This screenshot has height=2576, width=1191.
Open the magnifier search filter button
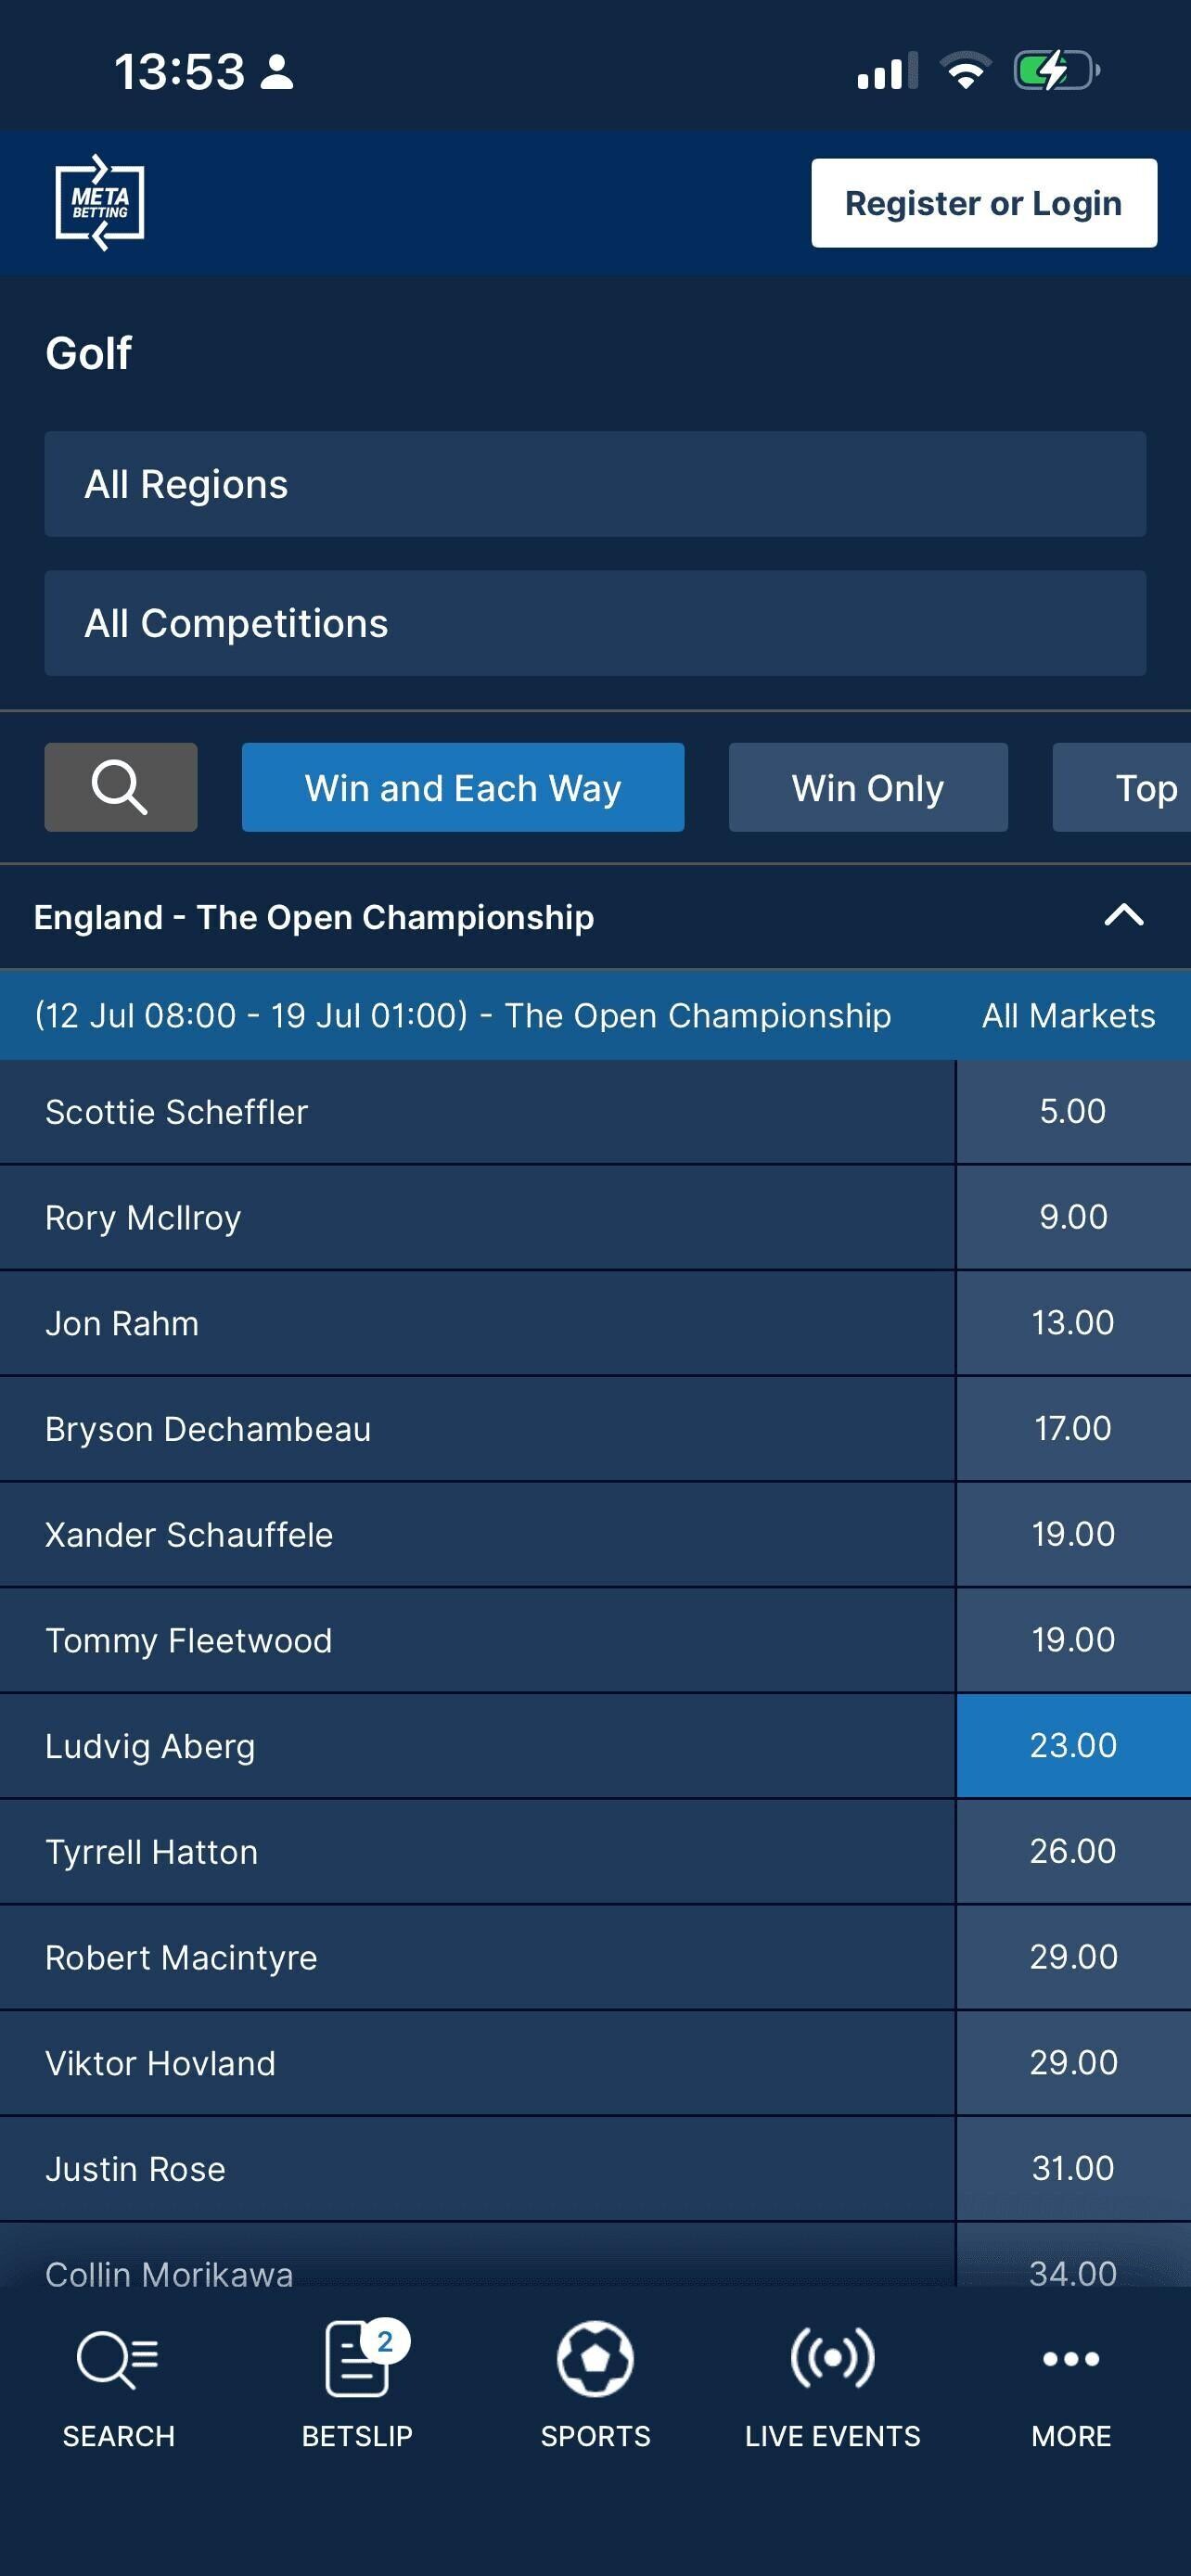pyautogui.click(x=121, y=787)
